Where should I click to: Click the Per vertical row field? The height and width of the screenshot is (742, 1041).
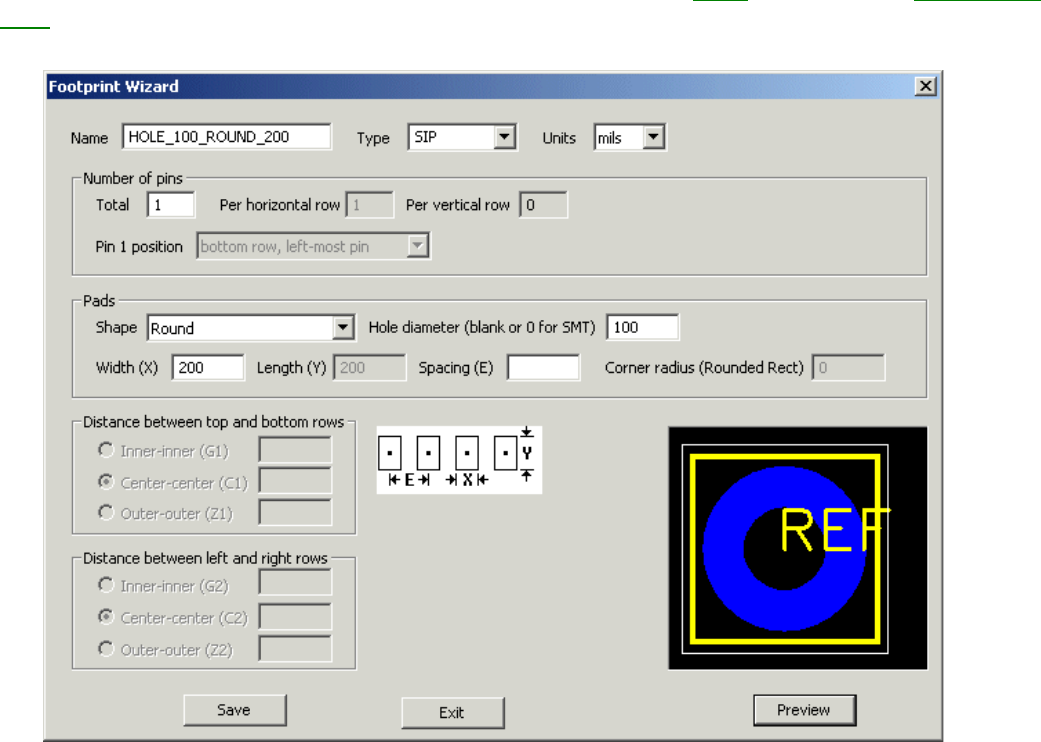(544, 205)
